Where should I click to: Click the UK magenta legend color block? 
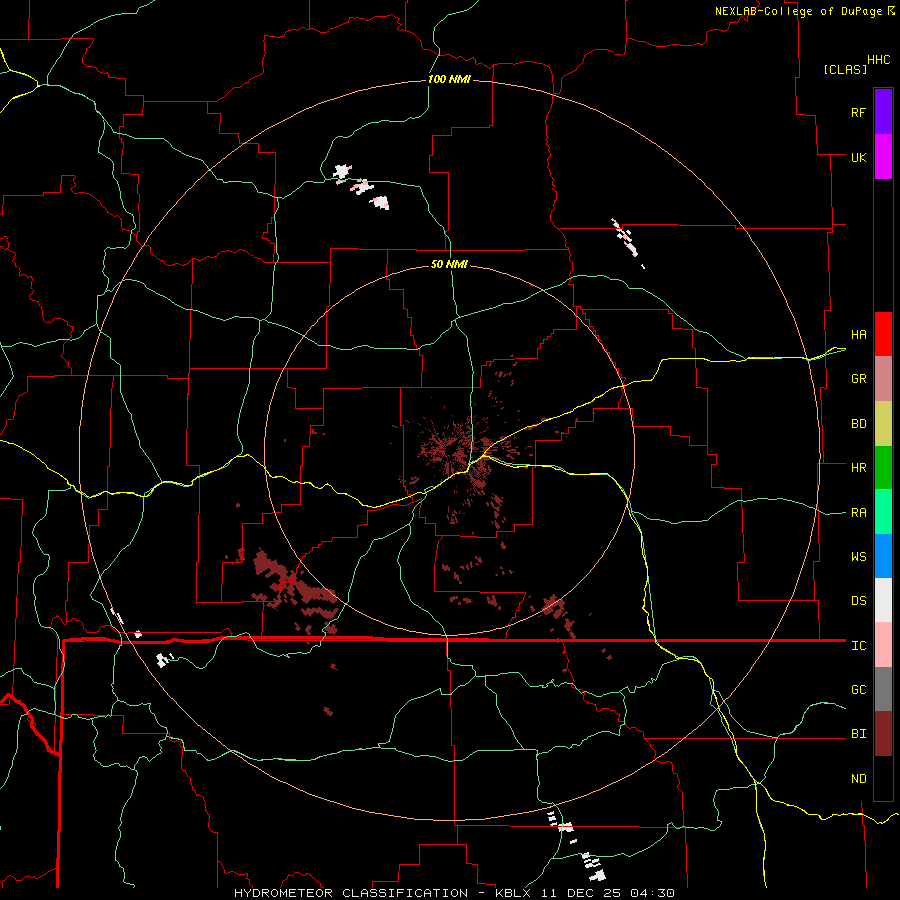pyautogui.click(x=883, y=157)
